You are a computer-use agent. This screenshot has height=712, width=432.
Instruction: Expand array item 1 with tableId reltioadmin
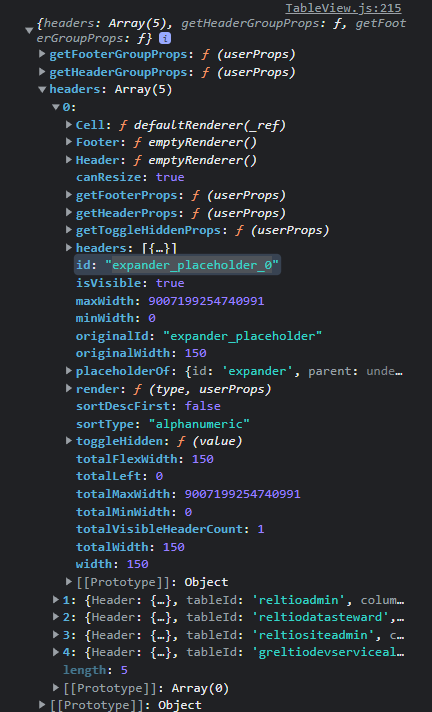point(56,600)
